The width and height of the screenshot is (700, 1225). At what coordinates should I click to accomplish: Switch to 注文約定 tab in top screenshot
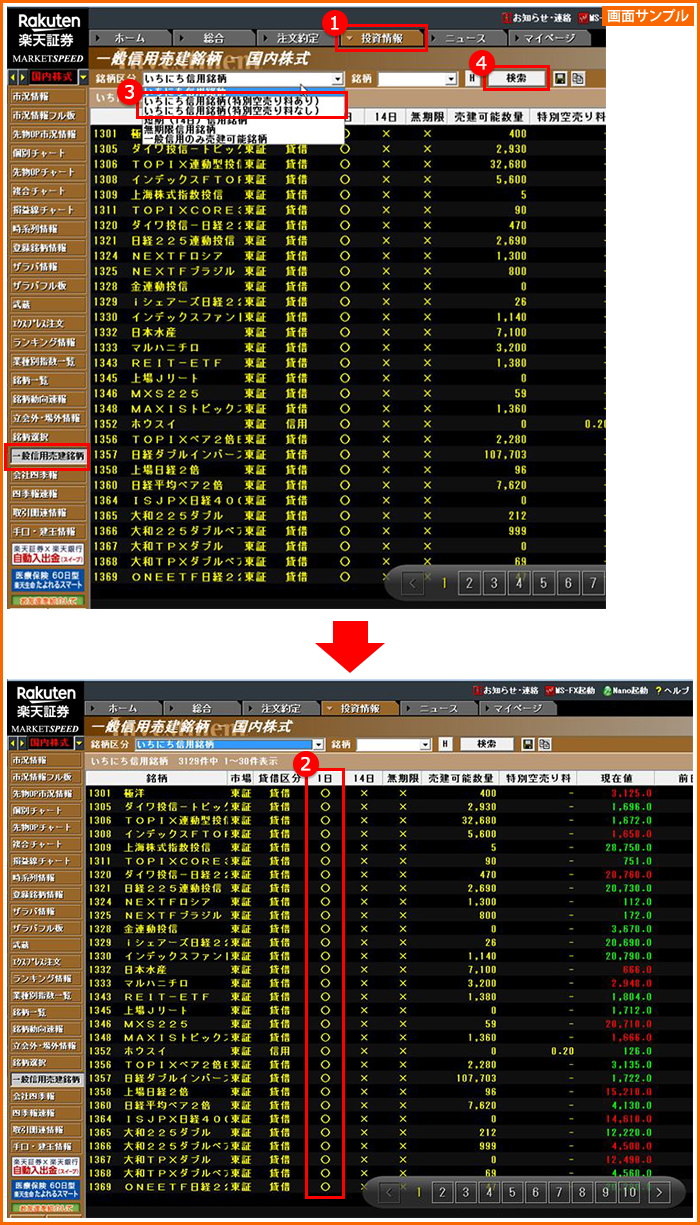(x=297, y=37)
